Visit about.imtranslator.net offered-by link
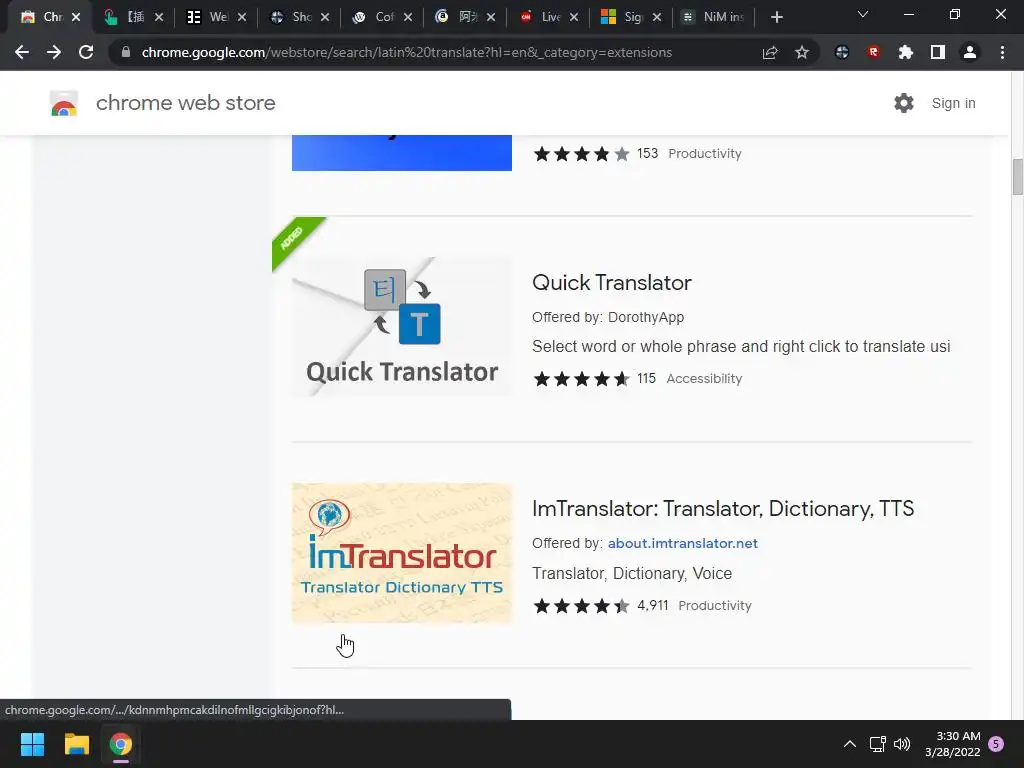The height and width of the screenshot is (768, 1024). [x=682, y=543]
